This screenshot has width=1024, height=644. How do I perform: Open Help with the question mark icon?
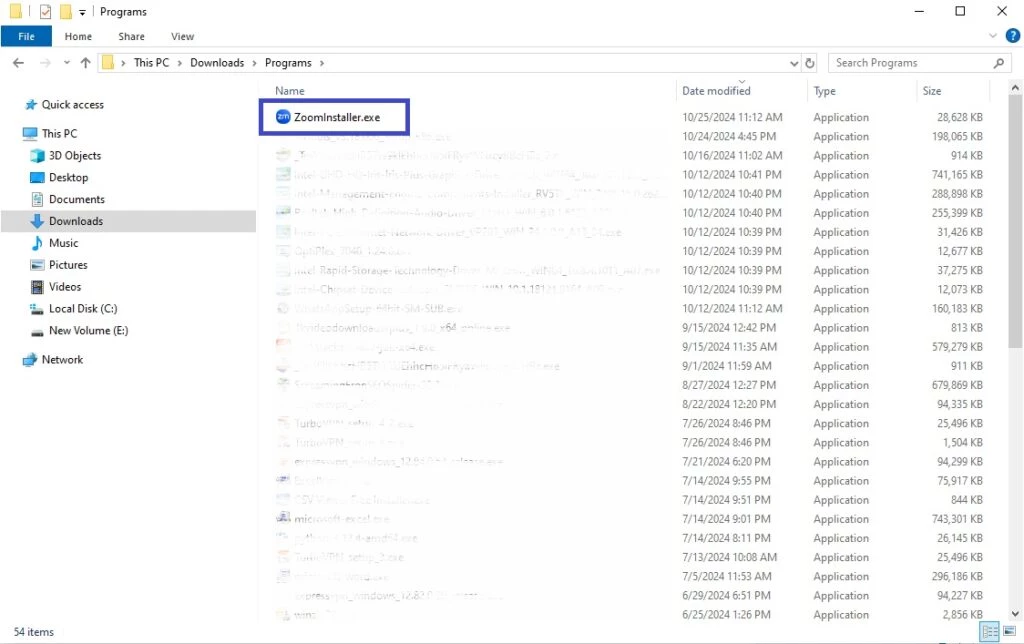coord(1011,37)
